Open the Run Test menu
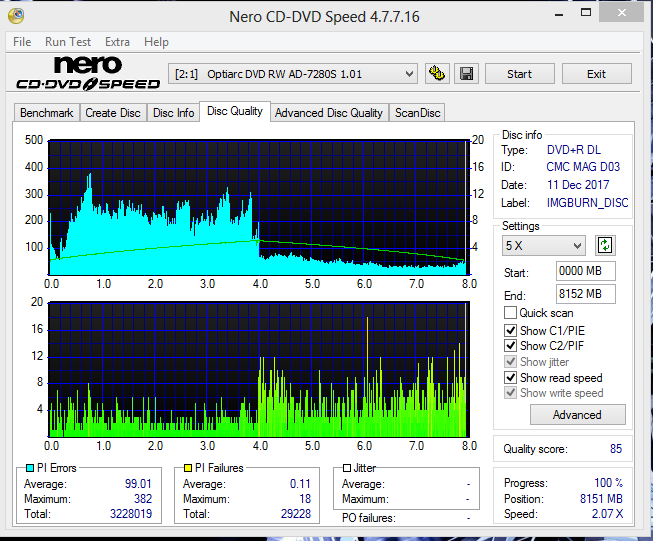The image size is (653, 541). 68,42
